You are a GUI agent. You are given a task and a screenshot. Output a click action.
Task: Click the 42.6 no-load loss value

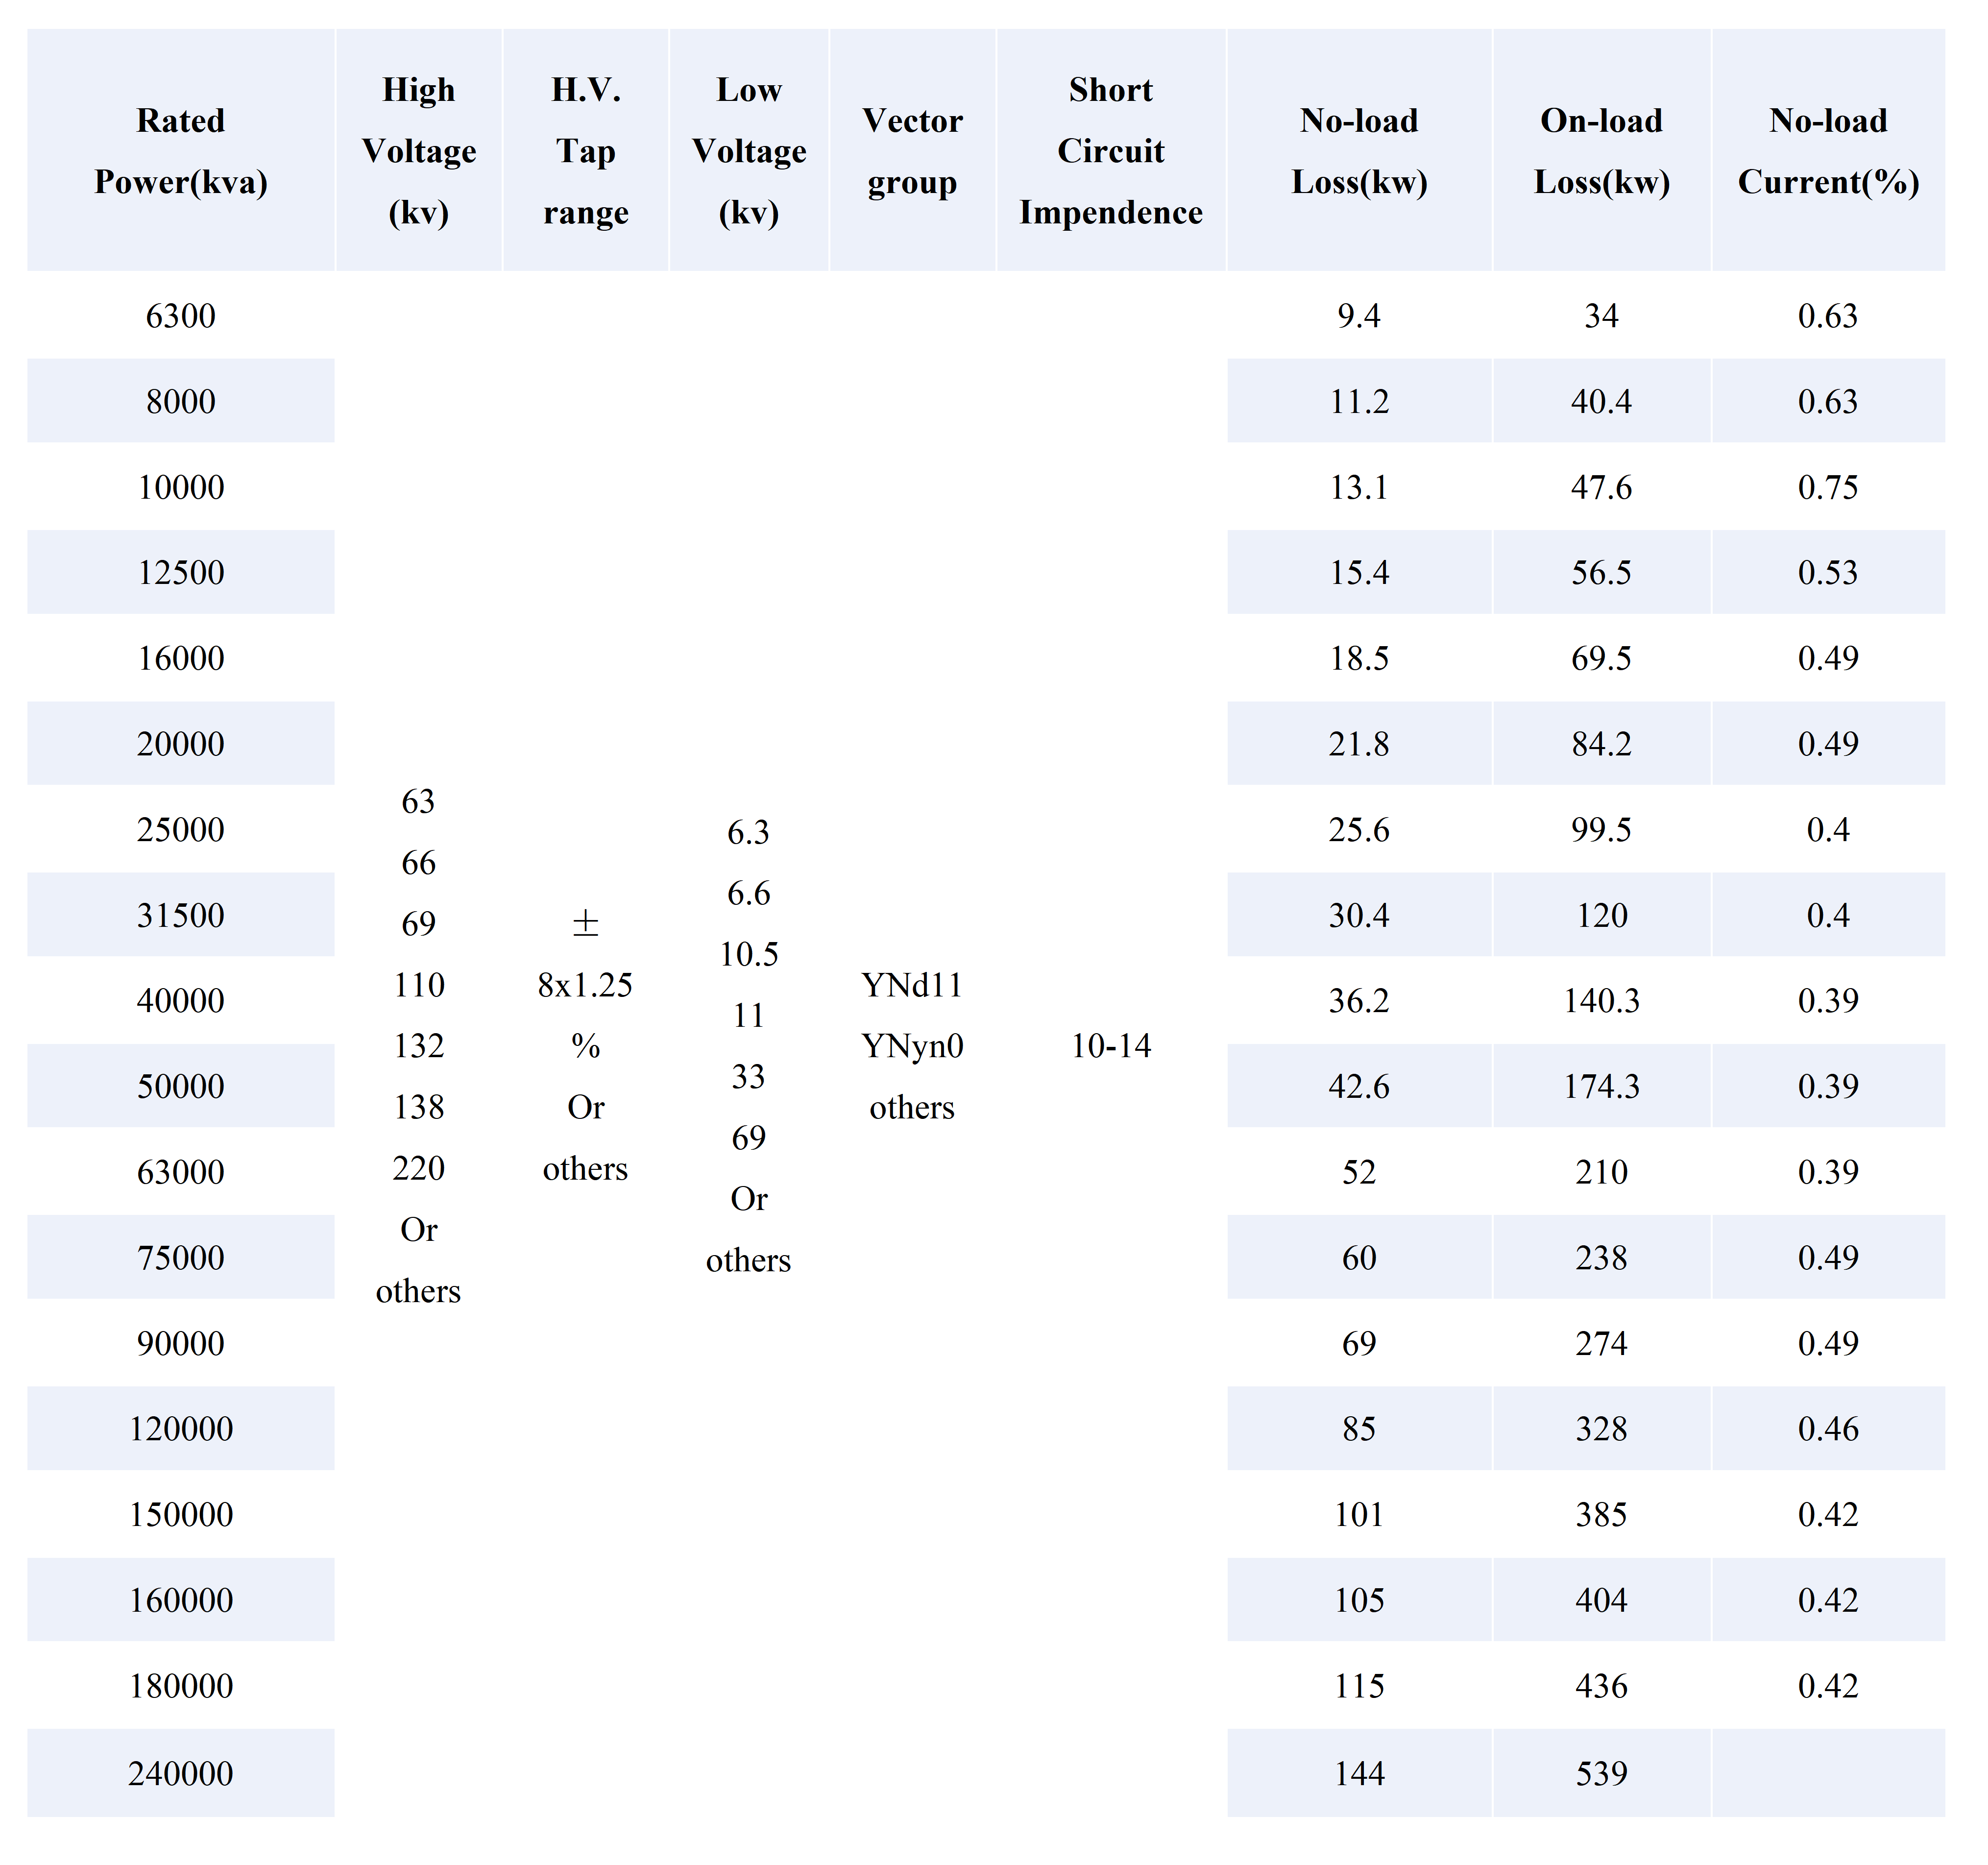pos(1360,1086)
